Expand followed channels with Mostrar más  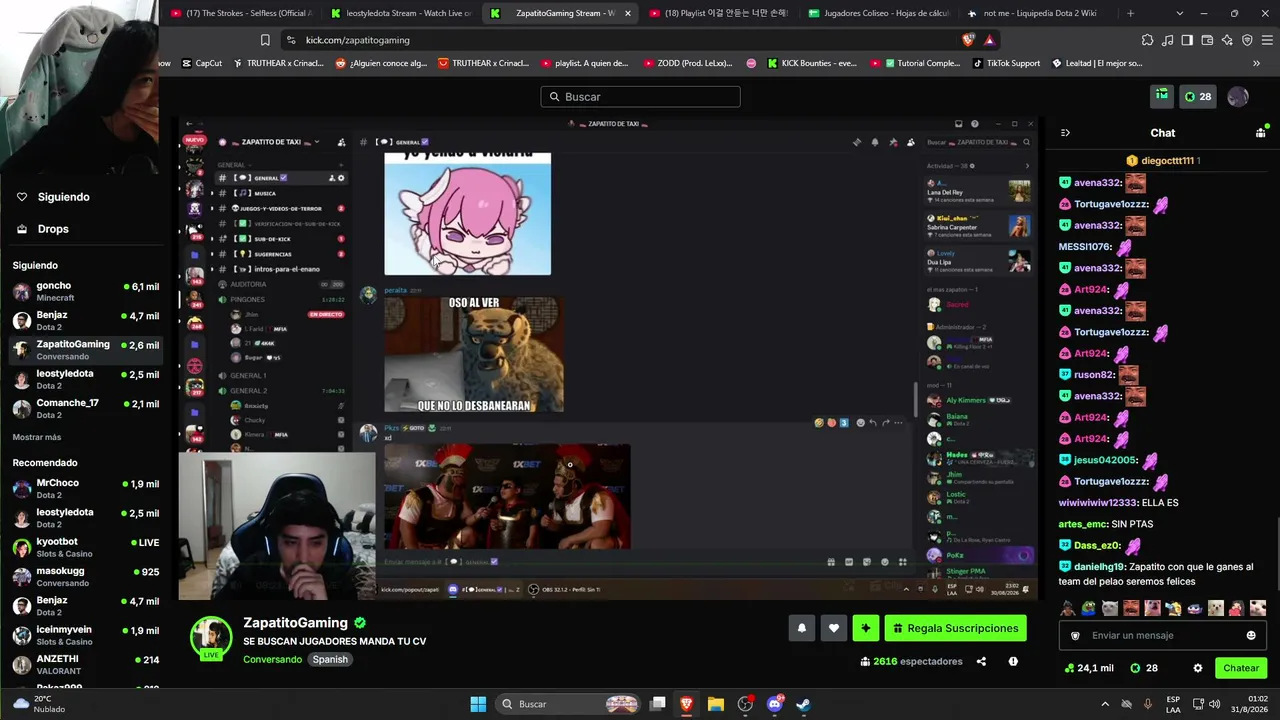click(x=37, y=437)
